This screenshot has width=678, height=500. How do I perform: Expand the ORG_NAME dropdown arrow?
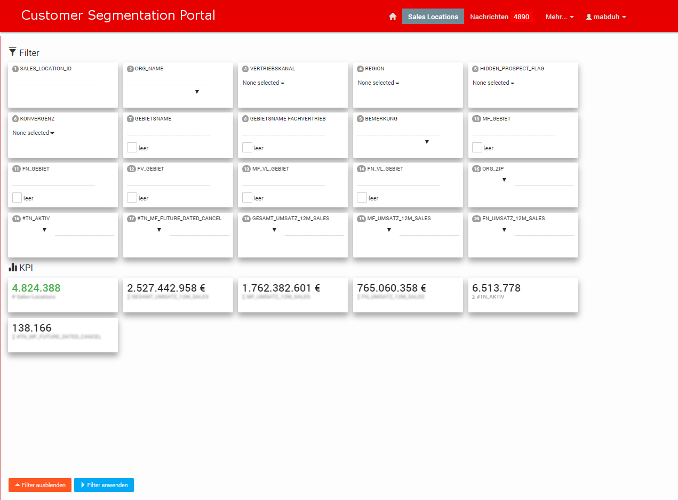coord(197,91)
